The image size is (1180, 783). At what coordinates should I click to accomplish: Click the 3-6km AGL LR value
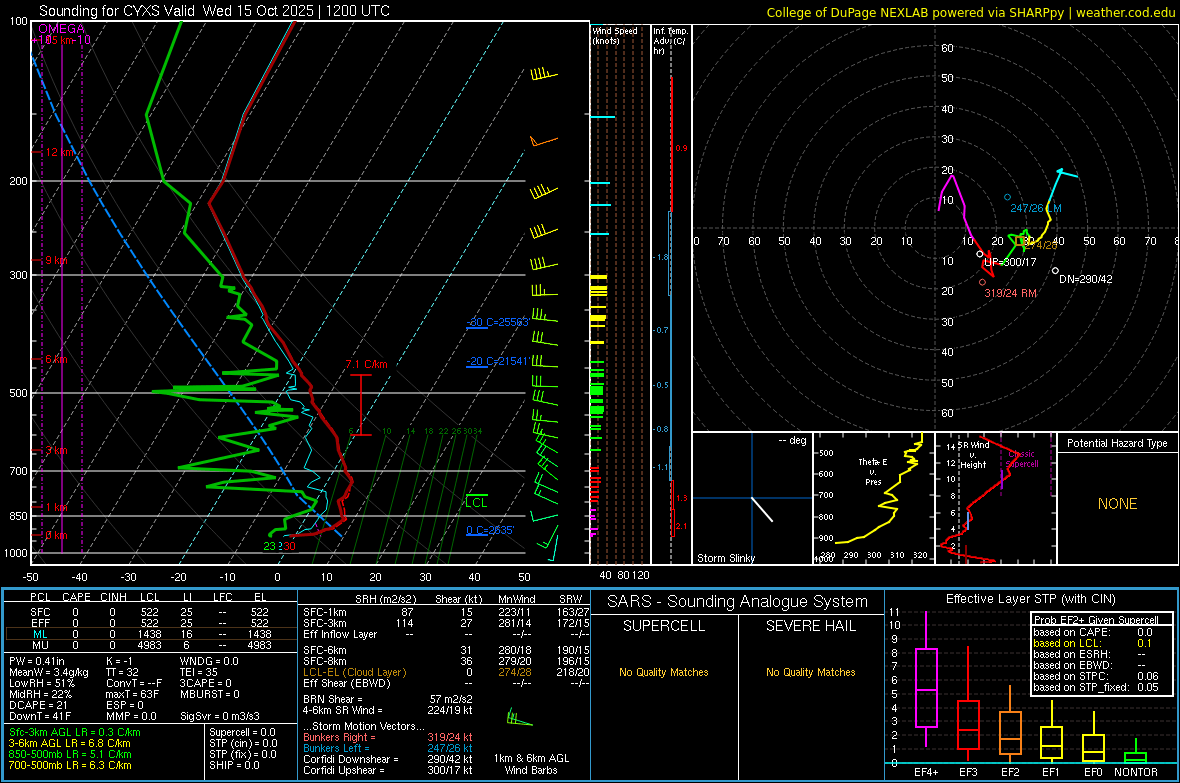pos(70,743)
